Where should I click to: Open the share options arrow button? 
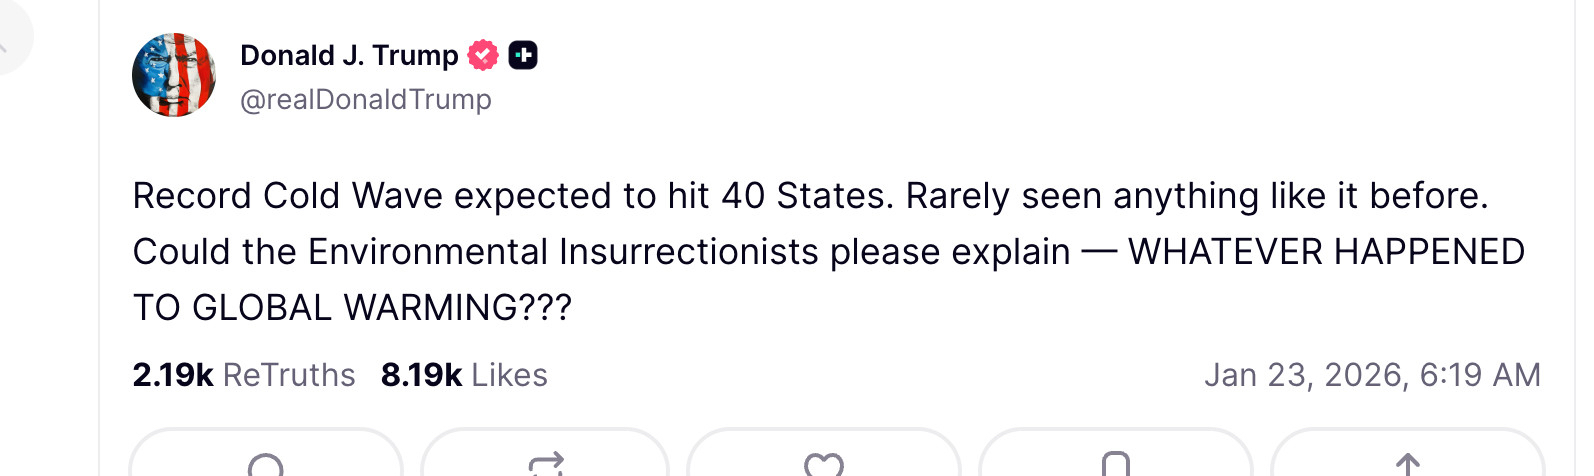pos(1407,464)
